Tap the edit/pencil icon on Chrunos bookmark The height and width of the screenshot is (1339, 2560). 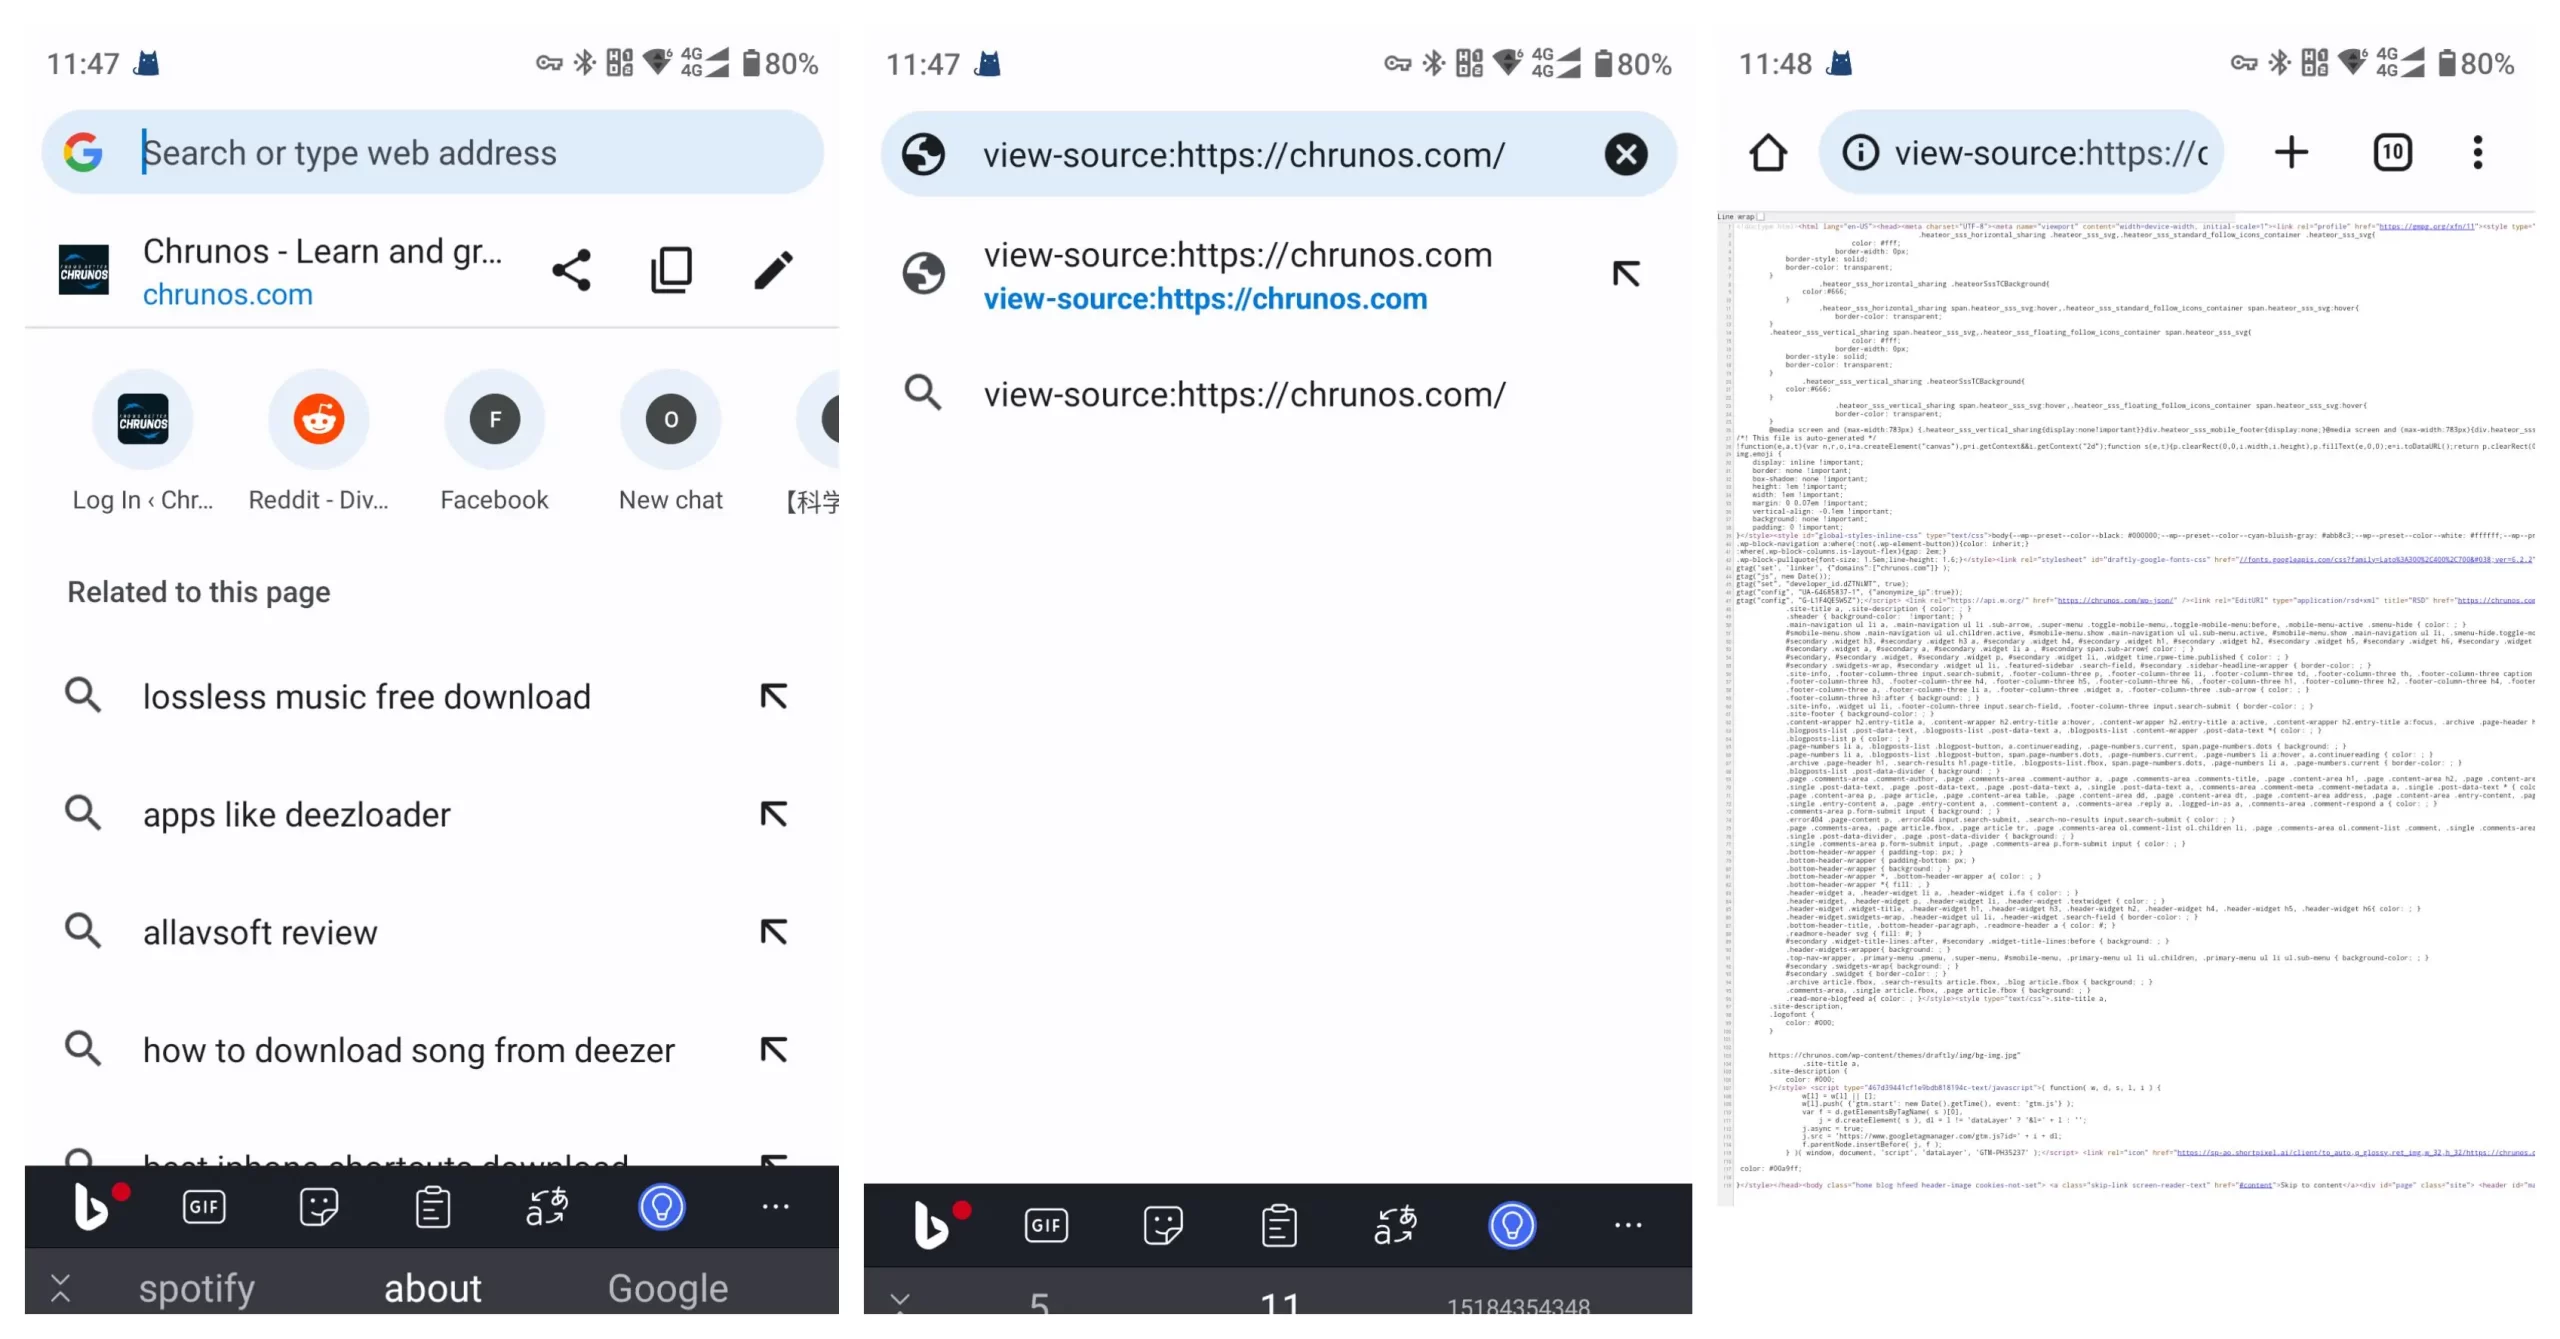[x=772, y=269]
